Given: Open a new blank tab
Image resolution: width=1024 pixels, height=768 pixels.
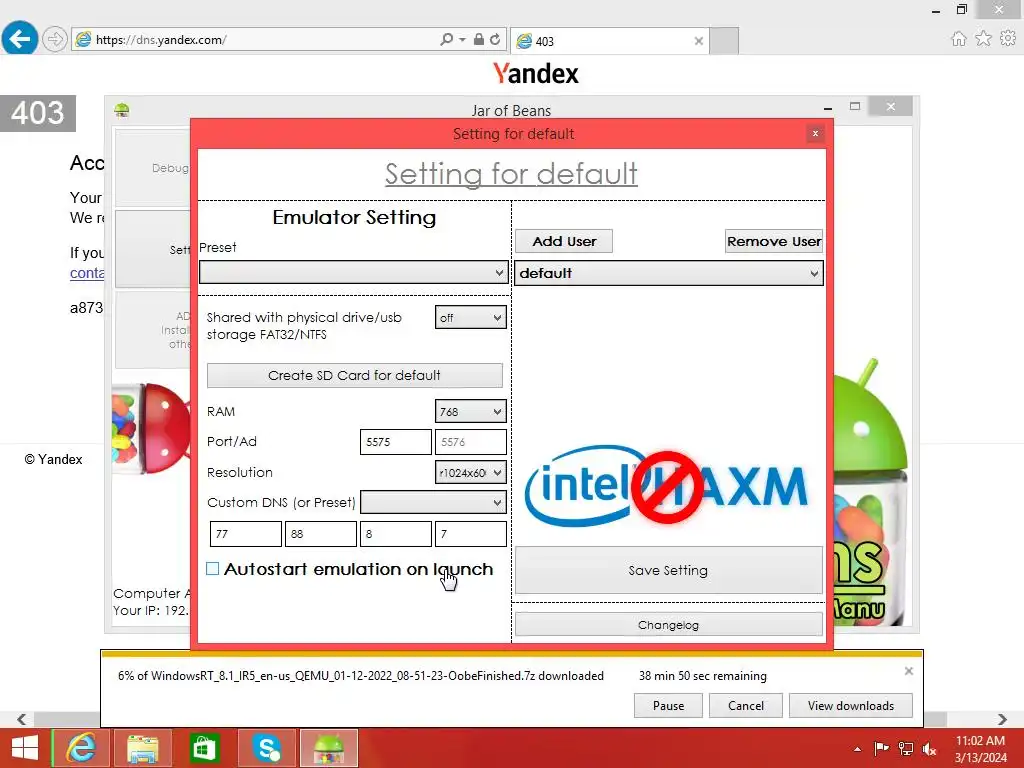Looking at the screenshot, I should coord(724,41).
